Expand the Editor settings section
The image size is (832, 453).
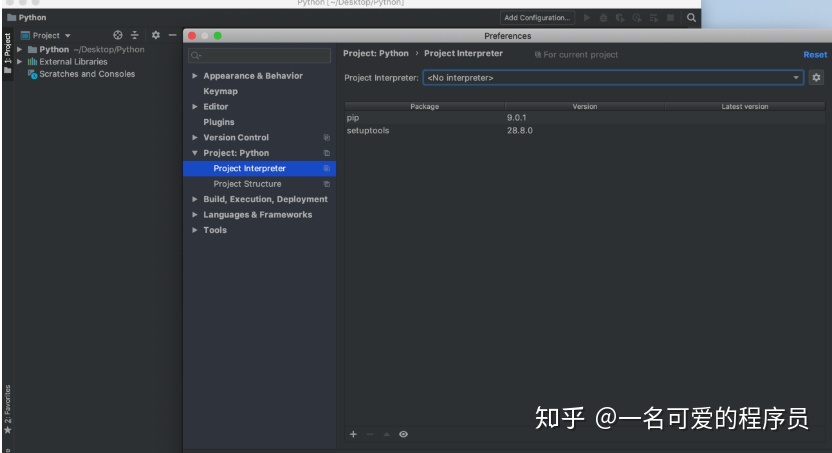(195, 107)
